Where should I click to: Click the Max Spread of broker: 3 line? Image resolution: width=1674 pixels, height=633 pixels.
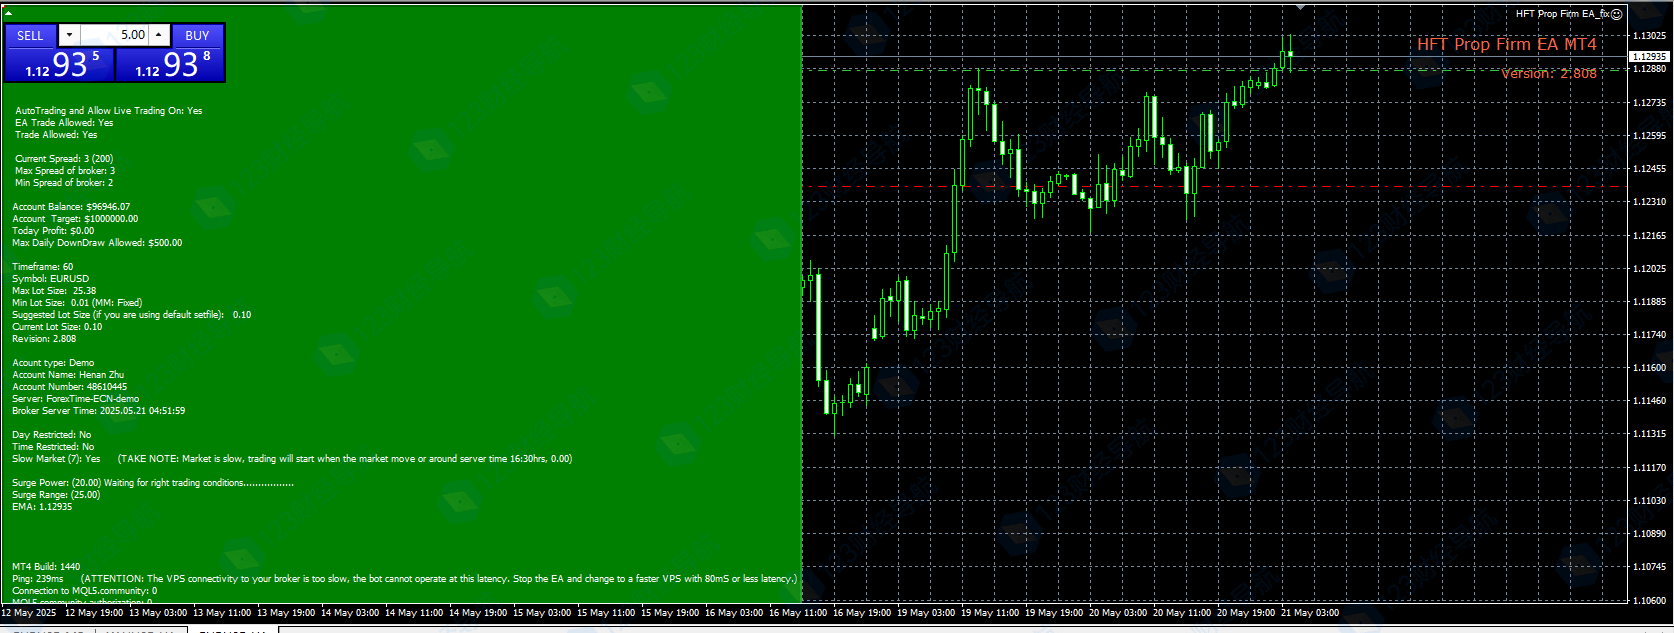pyautogui.click(x=65, y=171)
